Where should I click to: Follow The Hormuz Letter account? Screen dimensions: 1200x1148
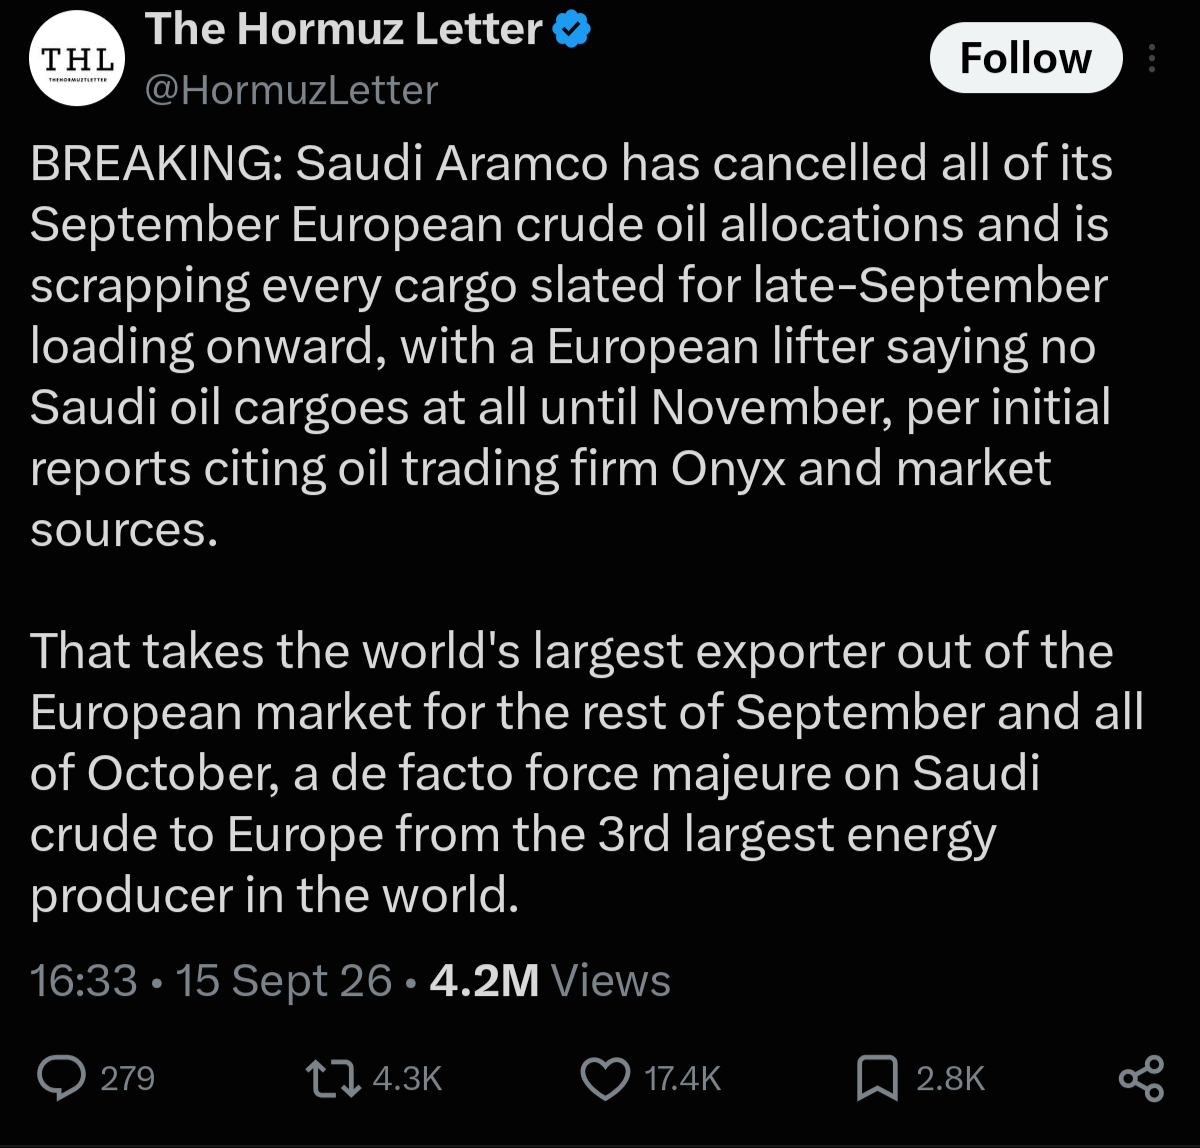pos(1026,58)
